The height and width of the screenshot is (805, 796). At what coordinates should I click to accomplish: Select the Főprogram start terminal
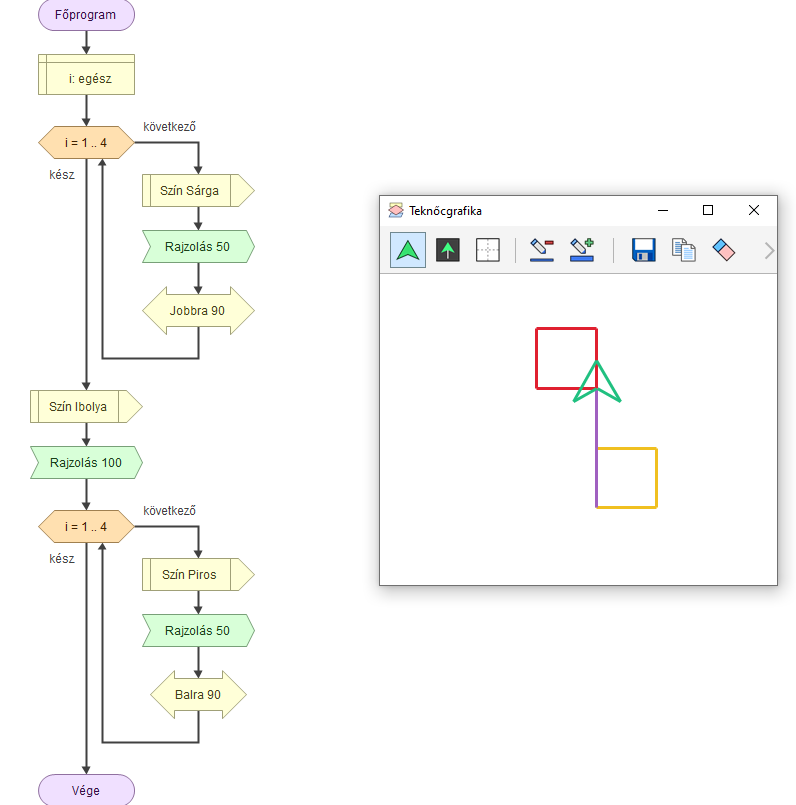(x=86, y=15)
